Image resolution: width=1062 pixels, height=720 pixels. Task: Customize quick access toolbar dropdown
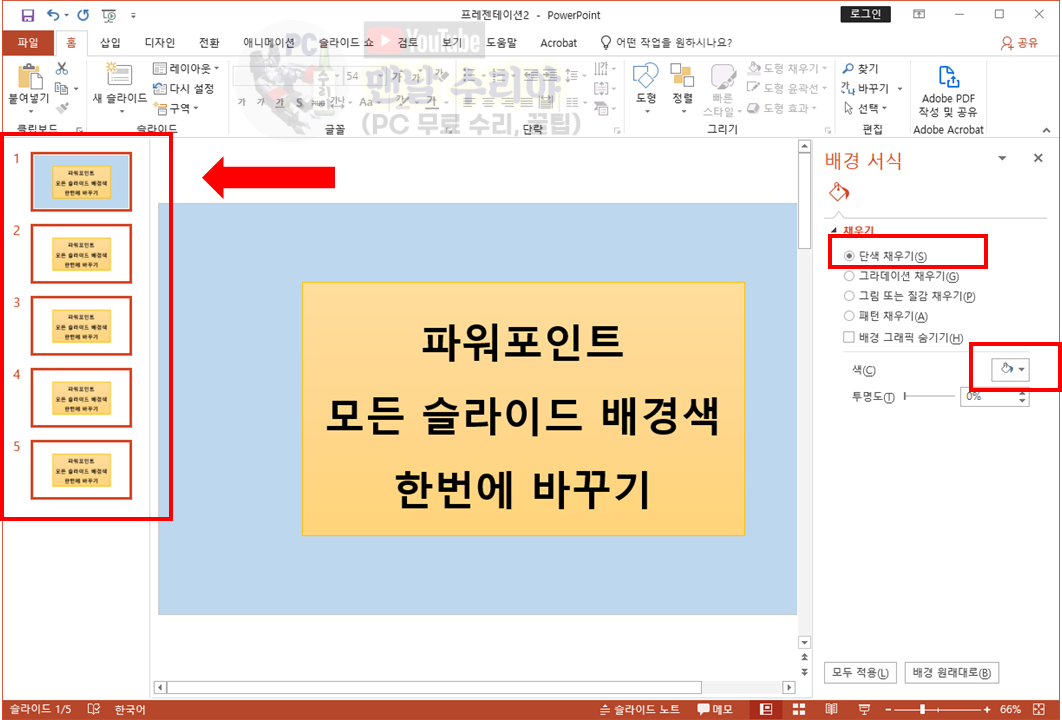[133, 15]
